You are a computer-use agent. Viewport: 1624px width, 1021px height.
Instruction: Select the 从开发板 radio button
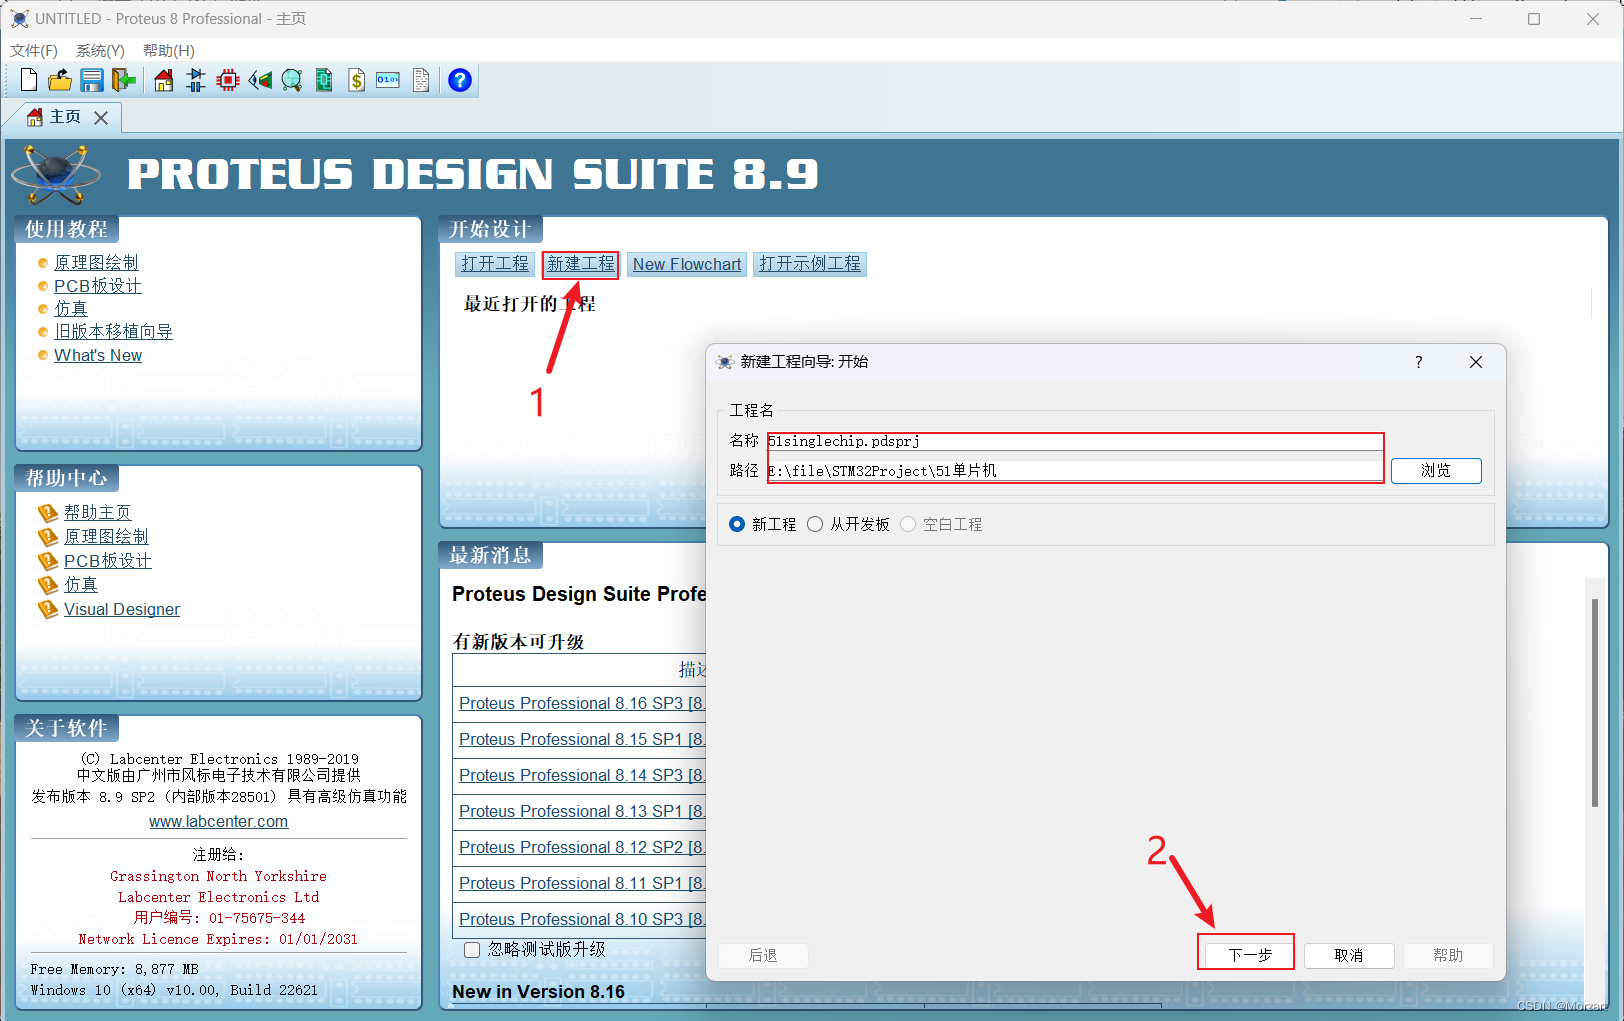[x=815, y=524]
